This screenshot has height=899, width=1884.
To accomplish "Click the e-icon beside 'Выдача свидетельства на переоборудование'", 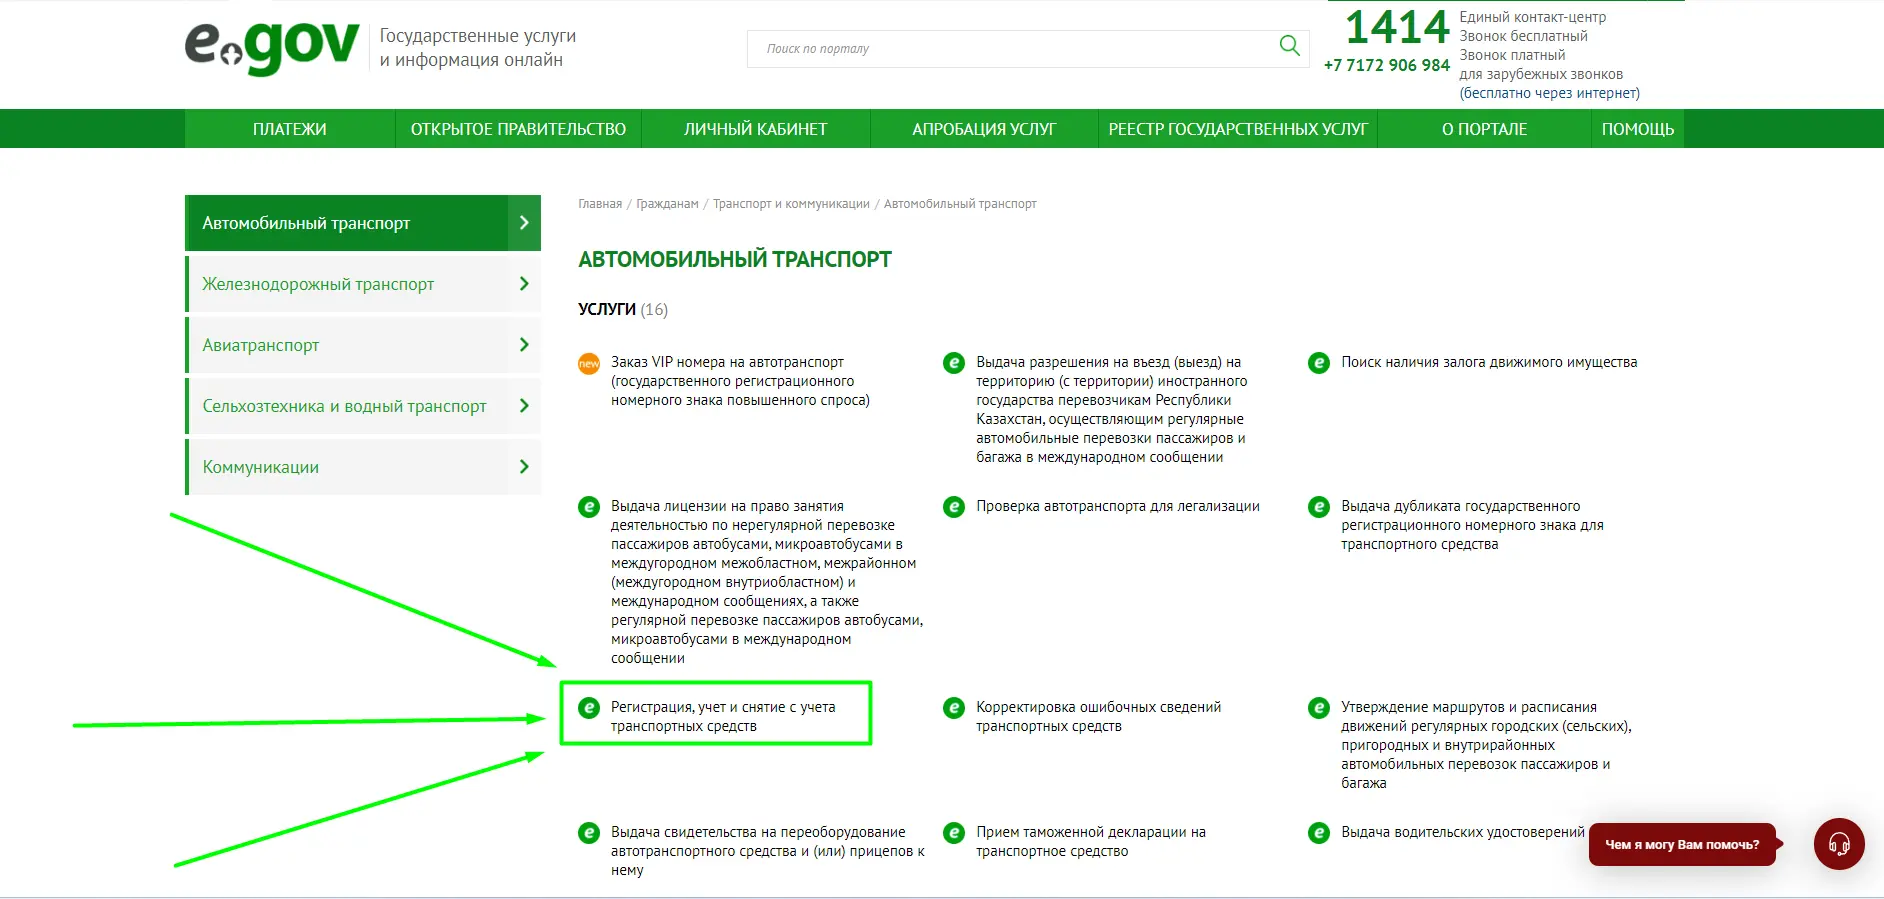I will [589, 833].
